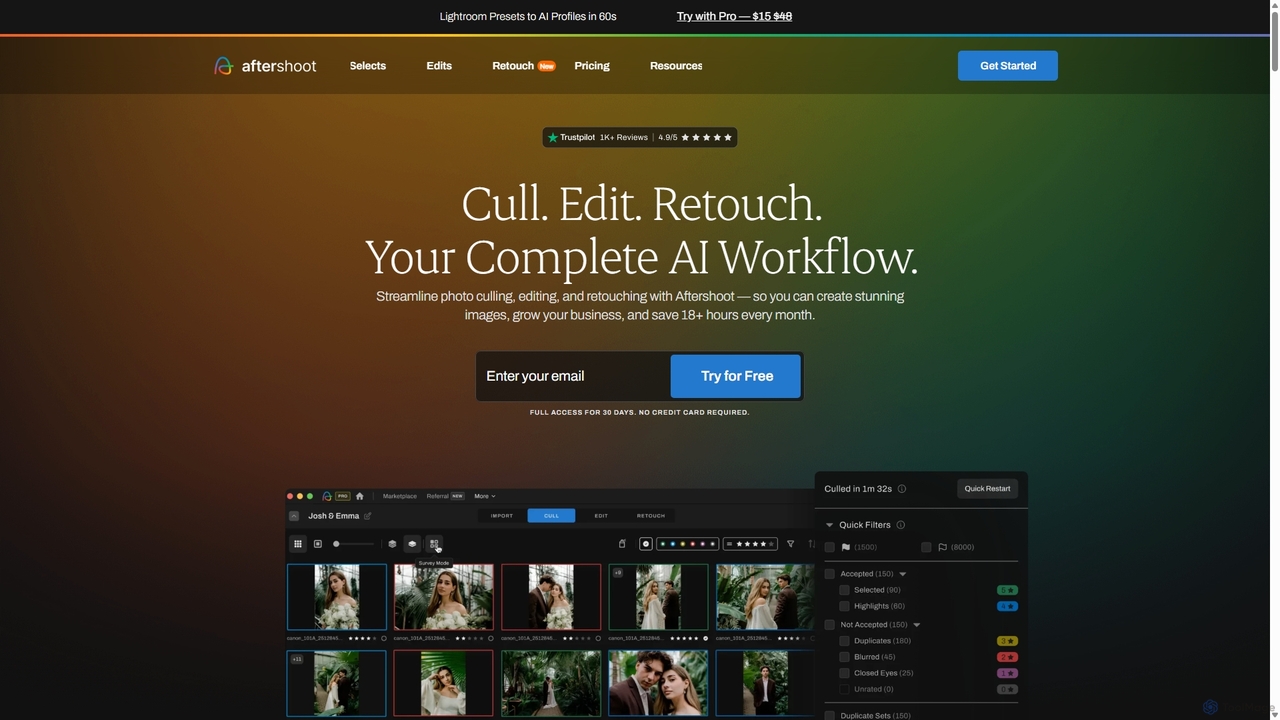Click the green 5-star badge for Selected
Screen dimensions: 1280x720
pos(1007,590)
